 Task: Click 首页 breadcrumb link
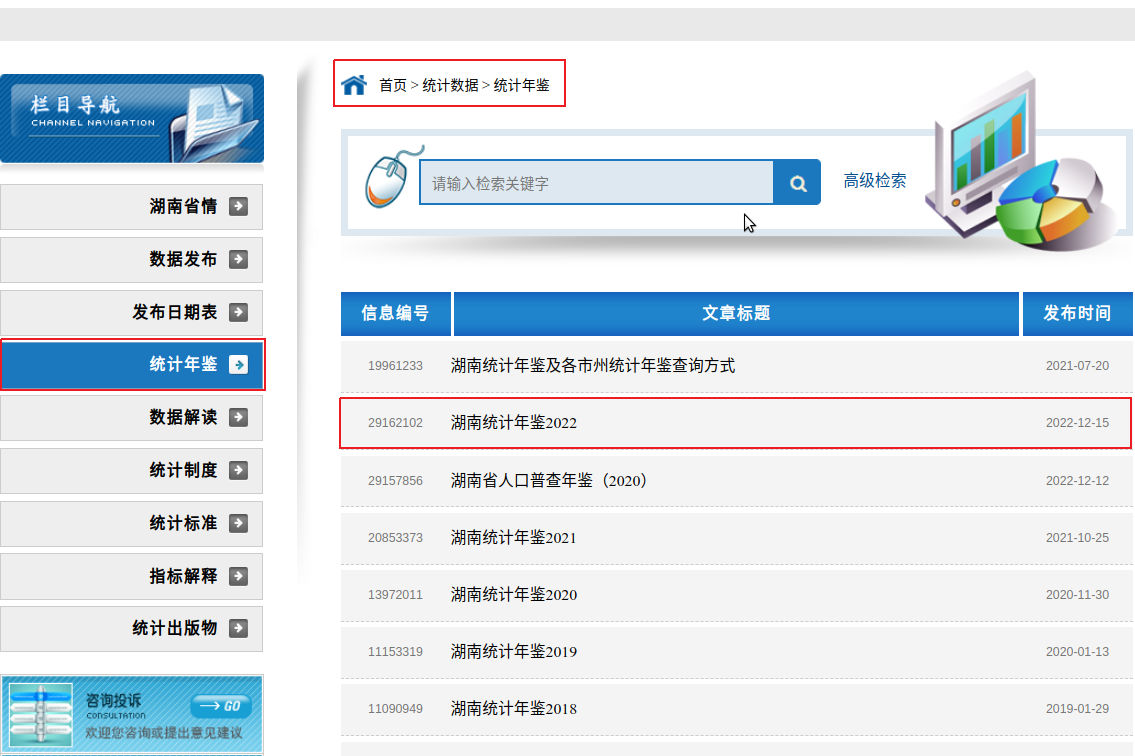tap(393, 86)
